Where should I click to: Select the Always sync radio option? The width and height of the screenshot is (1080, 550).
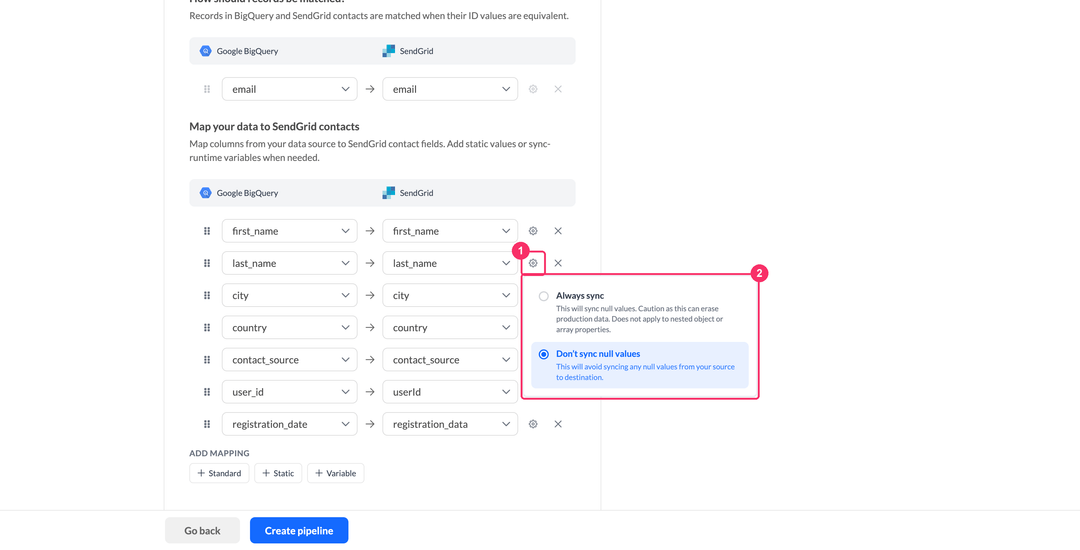(543, 296)
